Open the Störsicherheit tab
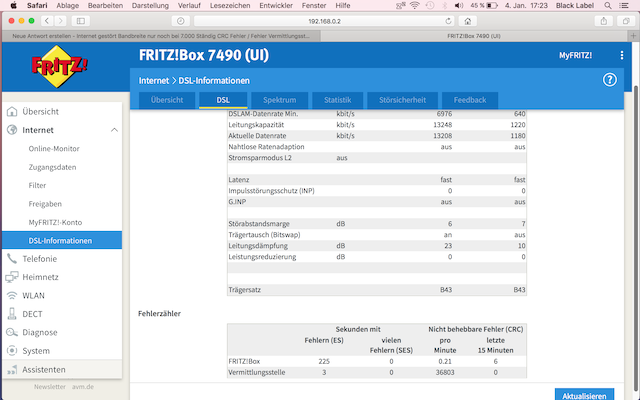 point(402,100)
